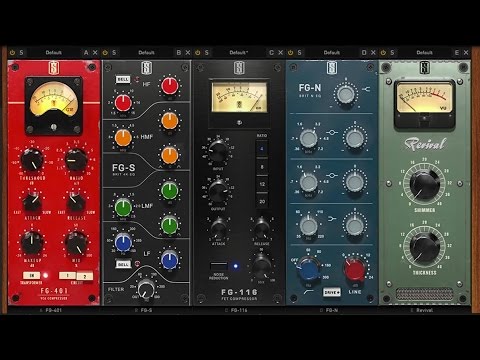The width and height of the screenshot is (480, 360).
Task: Open the FG-S Default preset menu
Action: pos(146,53)
